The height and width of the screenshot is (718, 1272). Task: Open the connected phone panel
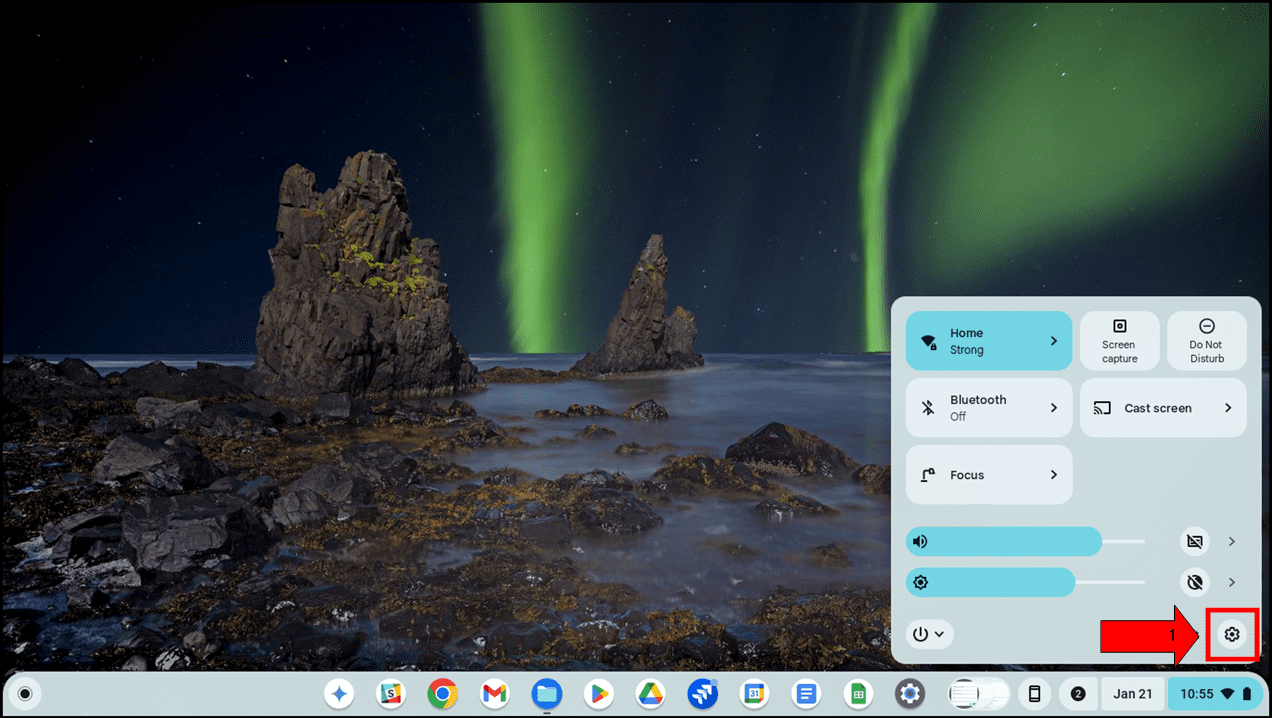pos(1034,693)
